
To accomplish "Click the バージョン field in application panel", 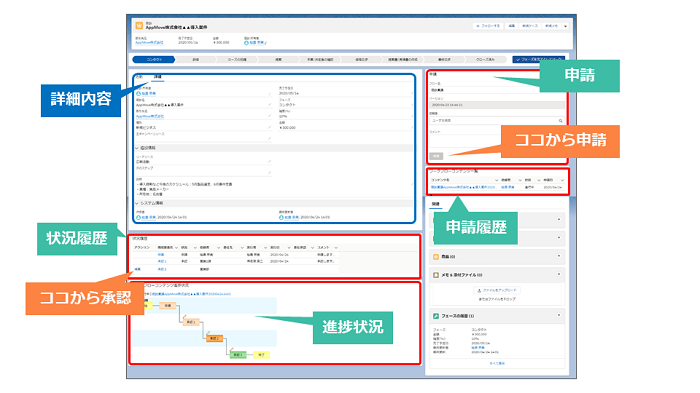I will [x=496, y=105].
